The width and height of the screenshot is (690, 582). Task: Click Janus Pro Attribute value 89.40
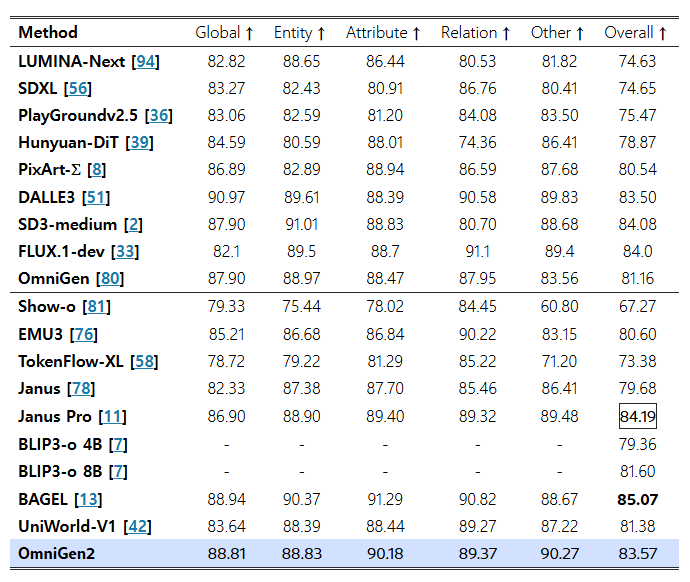385,416
